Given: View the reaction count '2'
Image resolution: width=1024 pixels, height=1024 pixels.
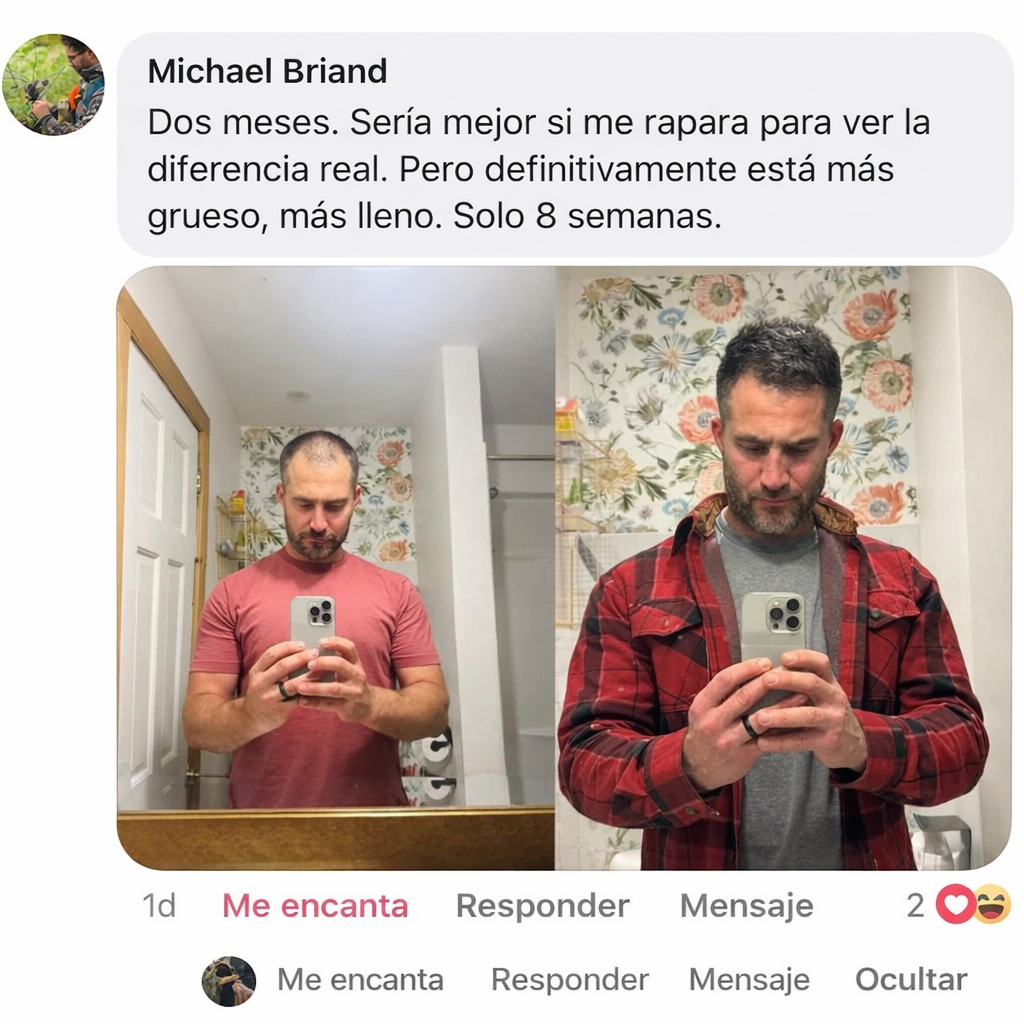Looking at the screenshot, I should click(x=916, y=906).
